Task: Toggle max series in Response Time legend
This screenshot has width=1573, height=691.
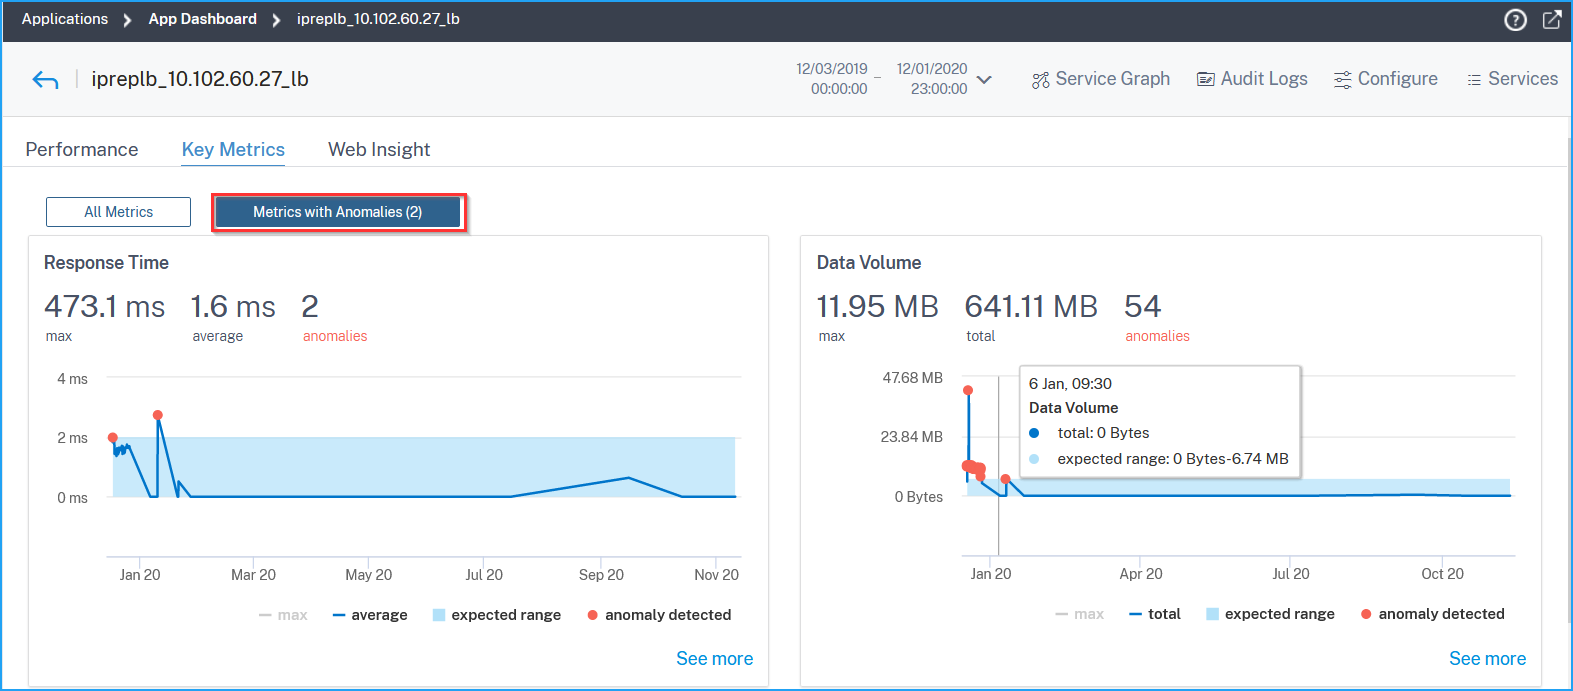Action: tap(283, 615)
